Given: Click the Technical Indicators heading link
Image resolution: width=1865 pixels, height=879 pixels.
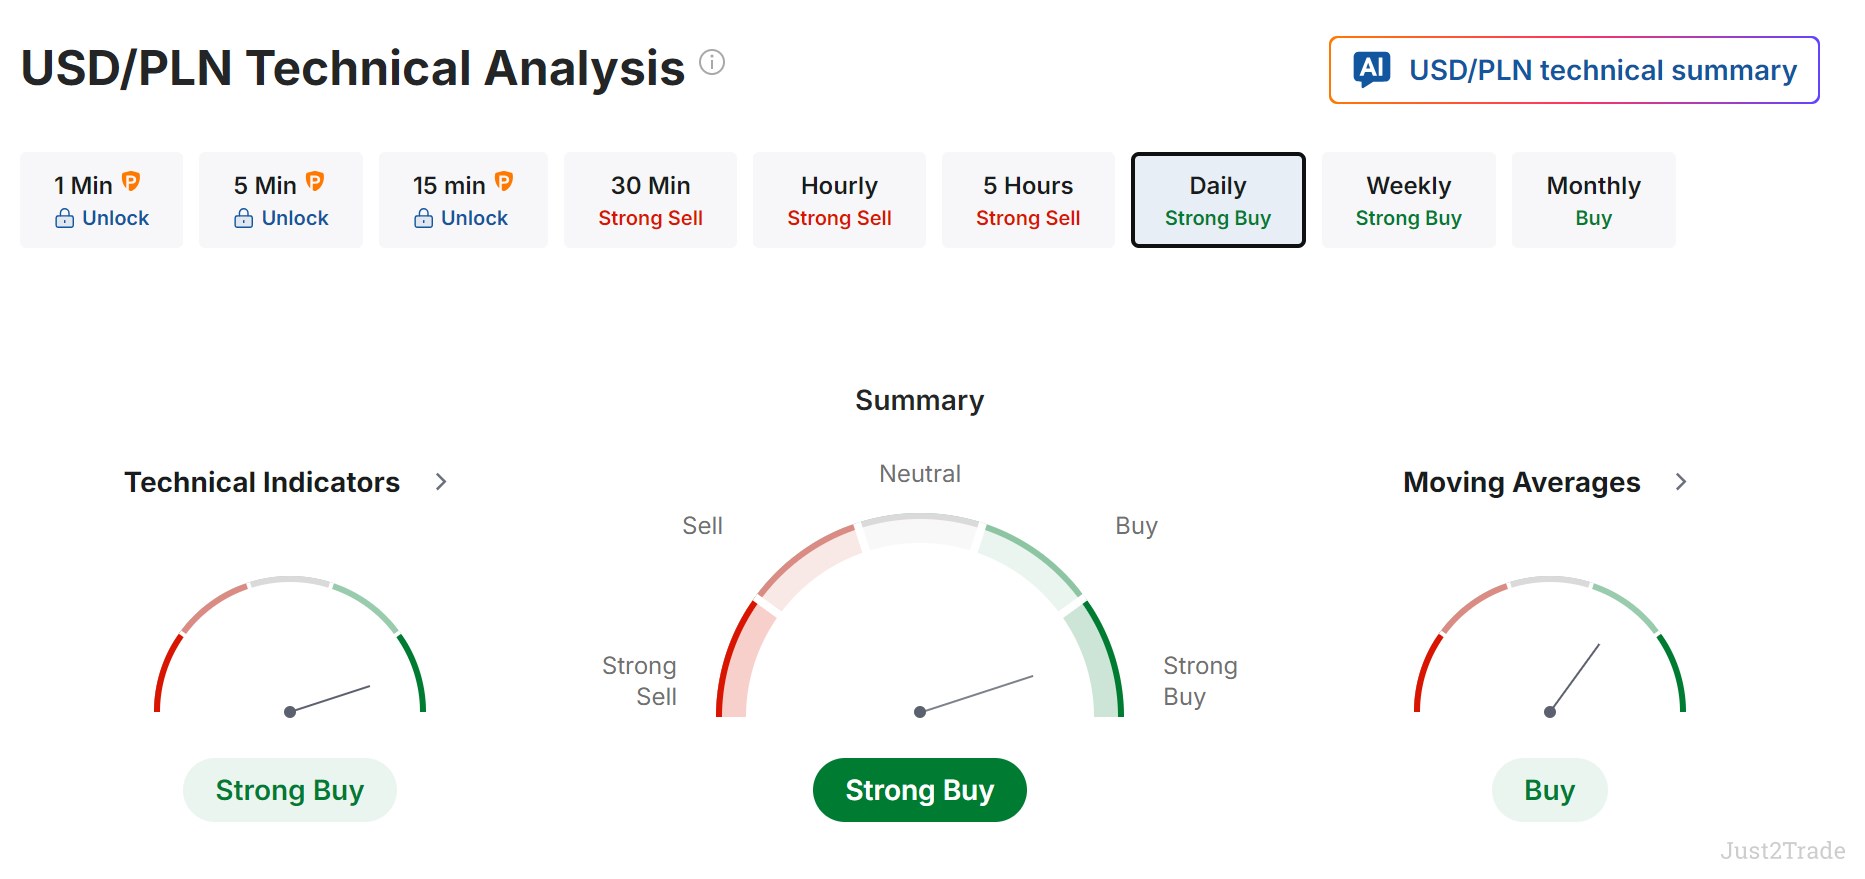Looking at the screenshot, I should point(262,482).
